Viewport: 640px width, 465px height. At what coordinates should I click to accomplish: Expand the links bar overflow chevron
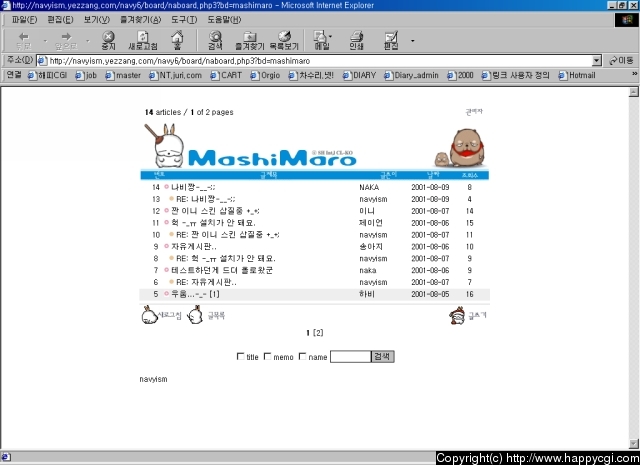coord(634,74)
